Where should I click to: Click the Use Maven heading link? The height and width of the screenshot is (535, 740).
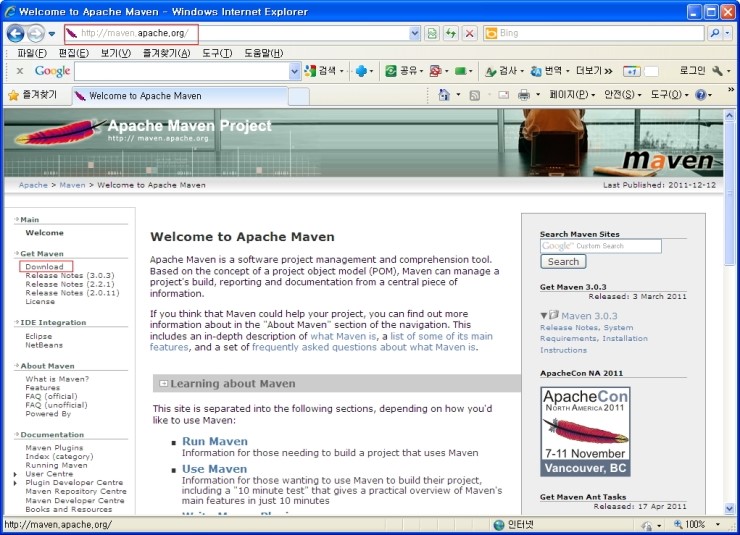coord(214,469)
